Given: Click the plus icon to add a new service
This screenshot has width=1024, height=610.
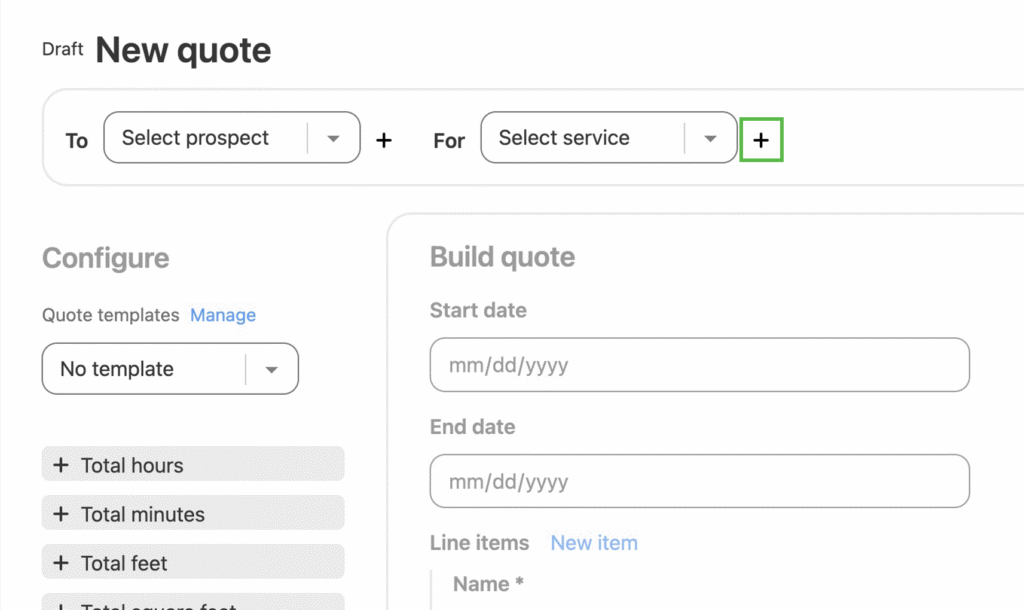Looking at the screenshot, I should coord(761,141).
